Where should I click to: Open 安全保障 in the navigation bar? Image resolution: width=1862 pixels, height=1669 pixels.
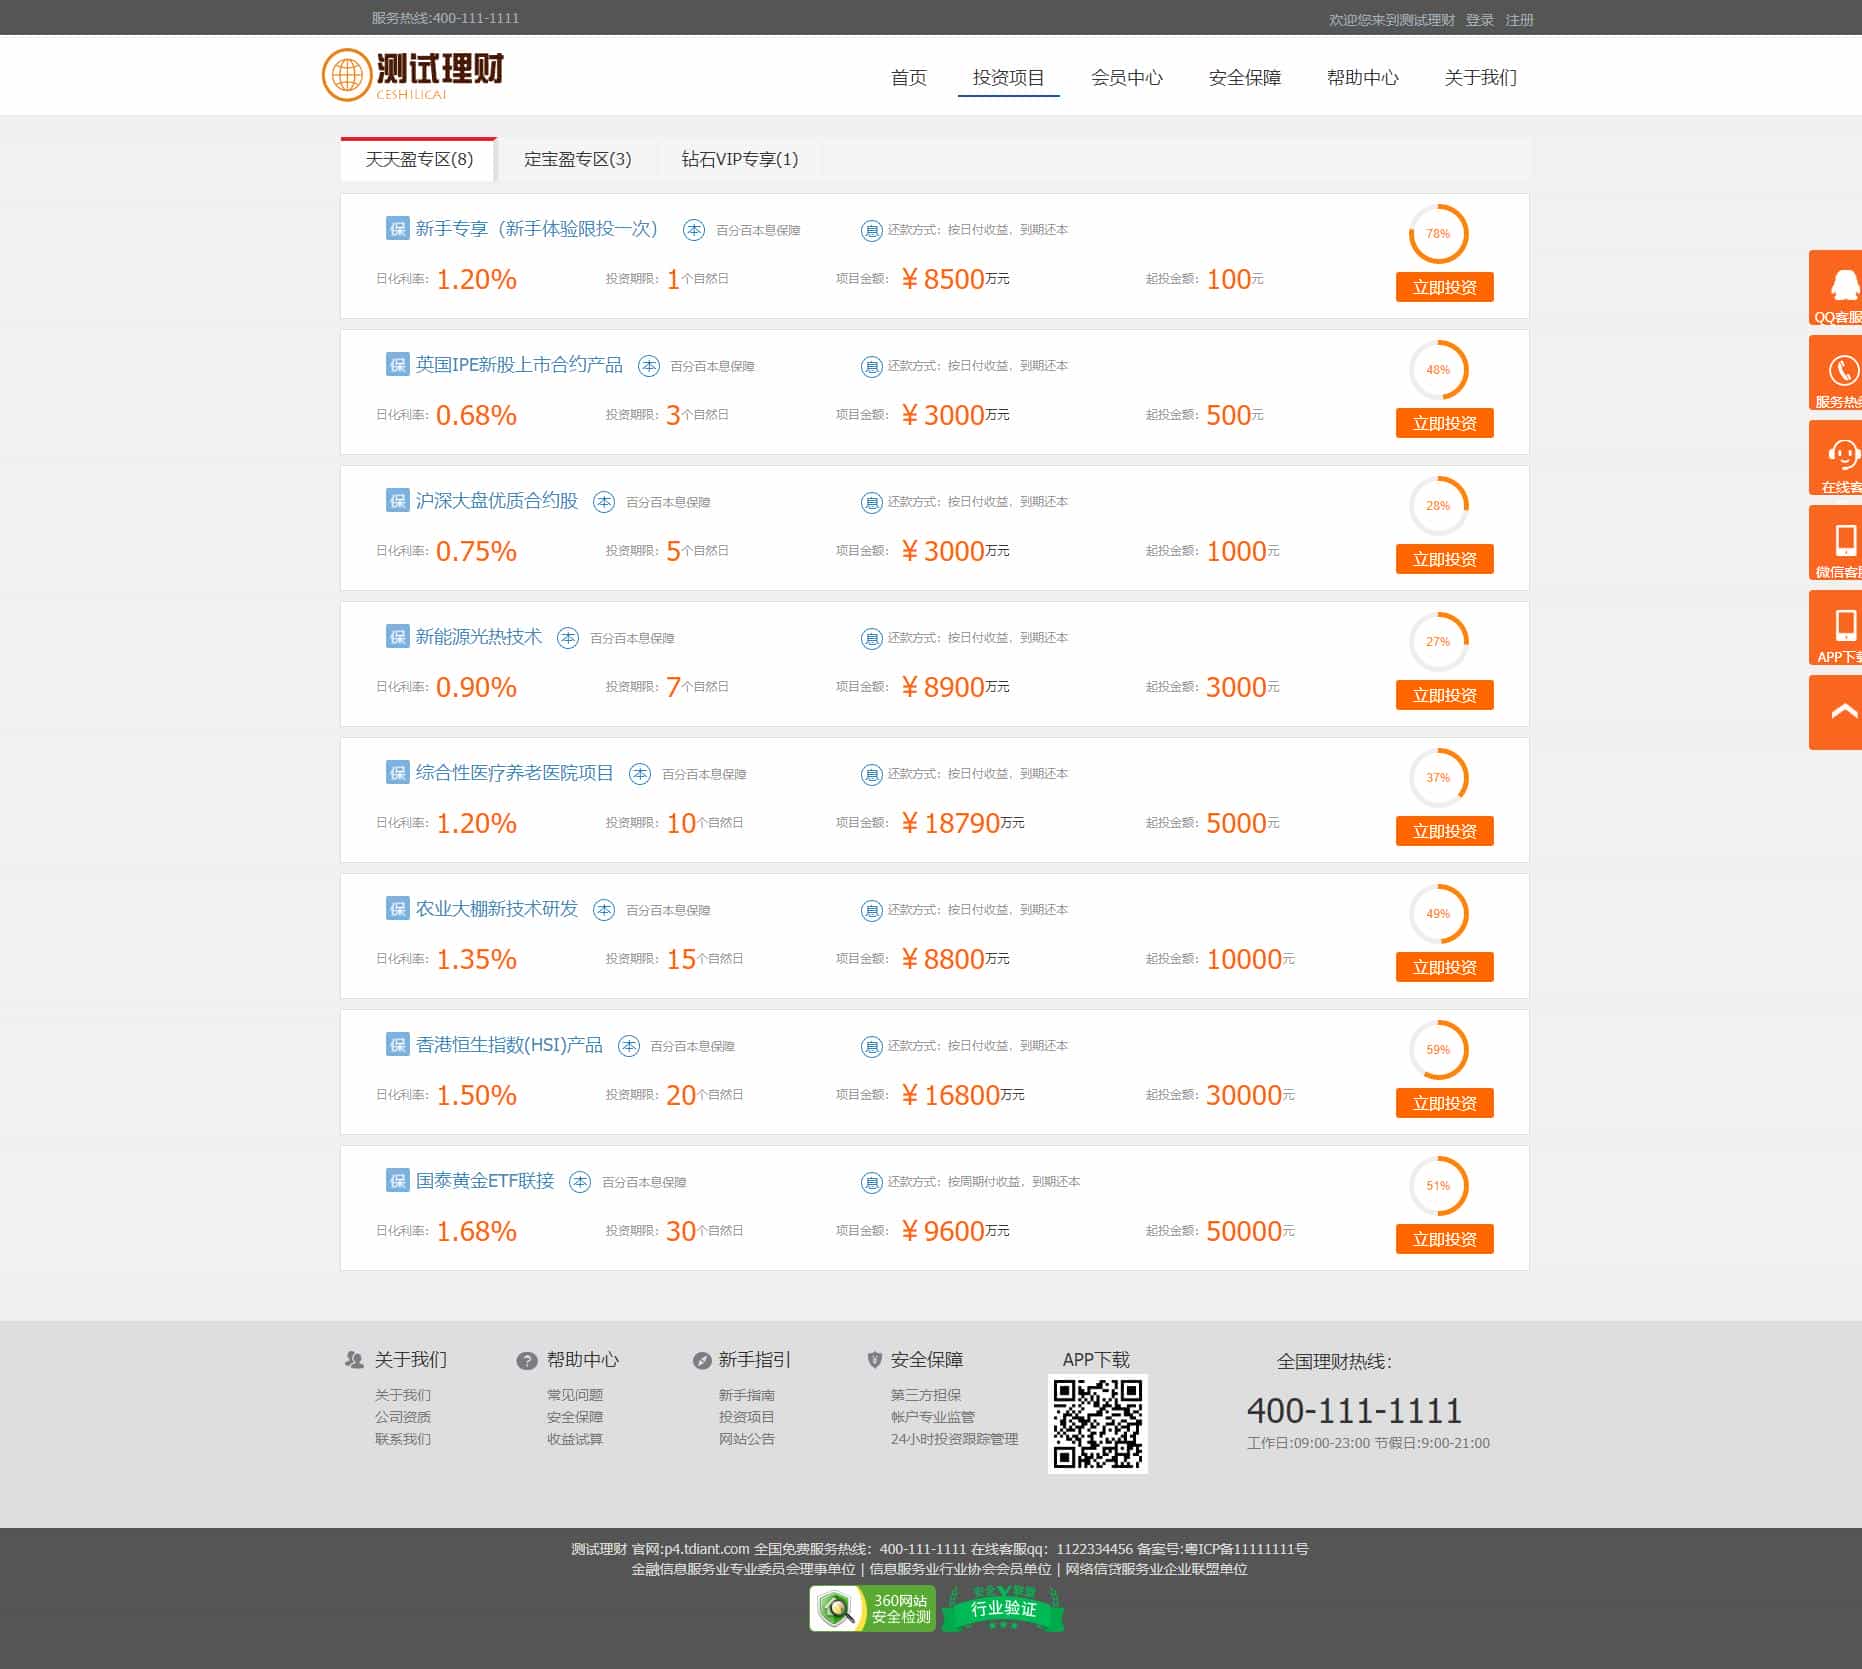coord(1244,78)
